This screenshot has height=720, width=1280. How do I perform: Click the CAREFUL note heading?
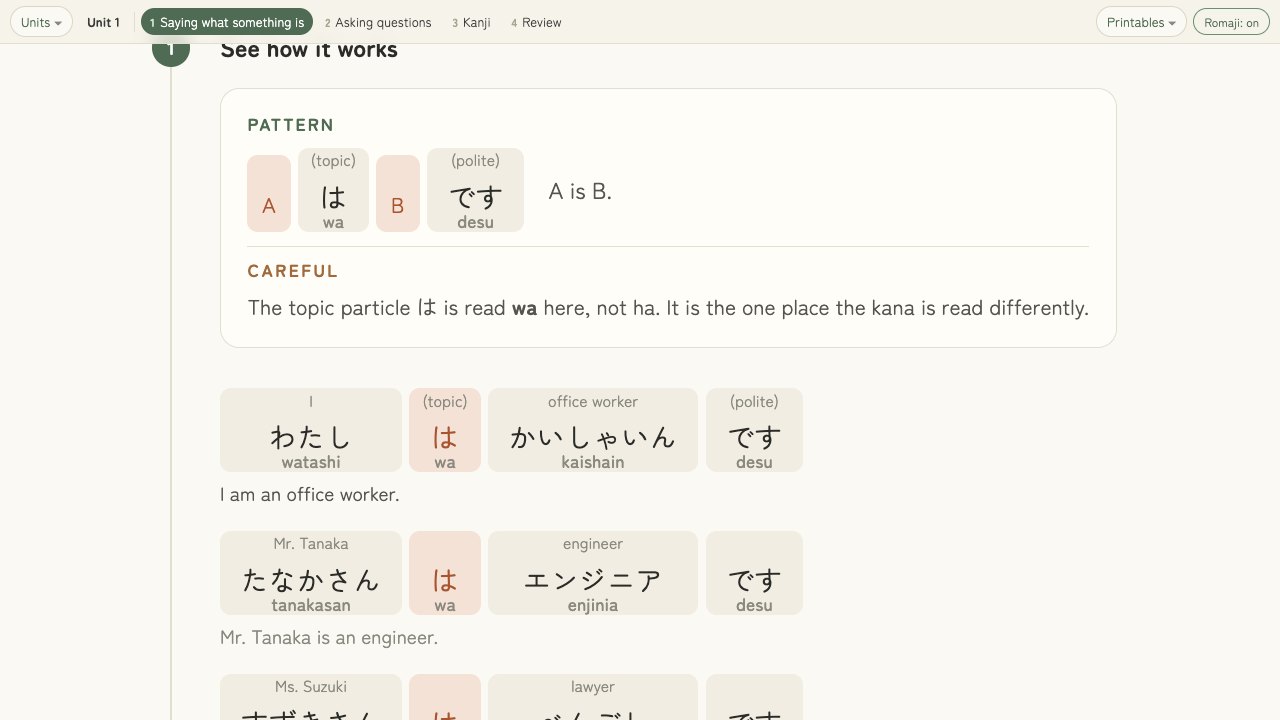click(x=293, y=271)
